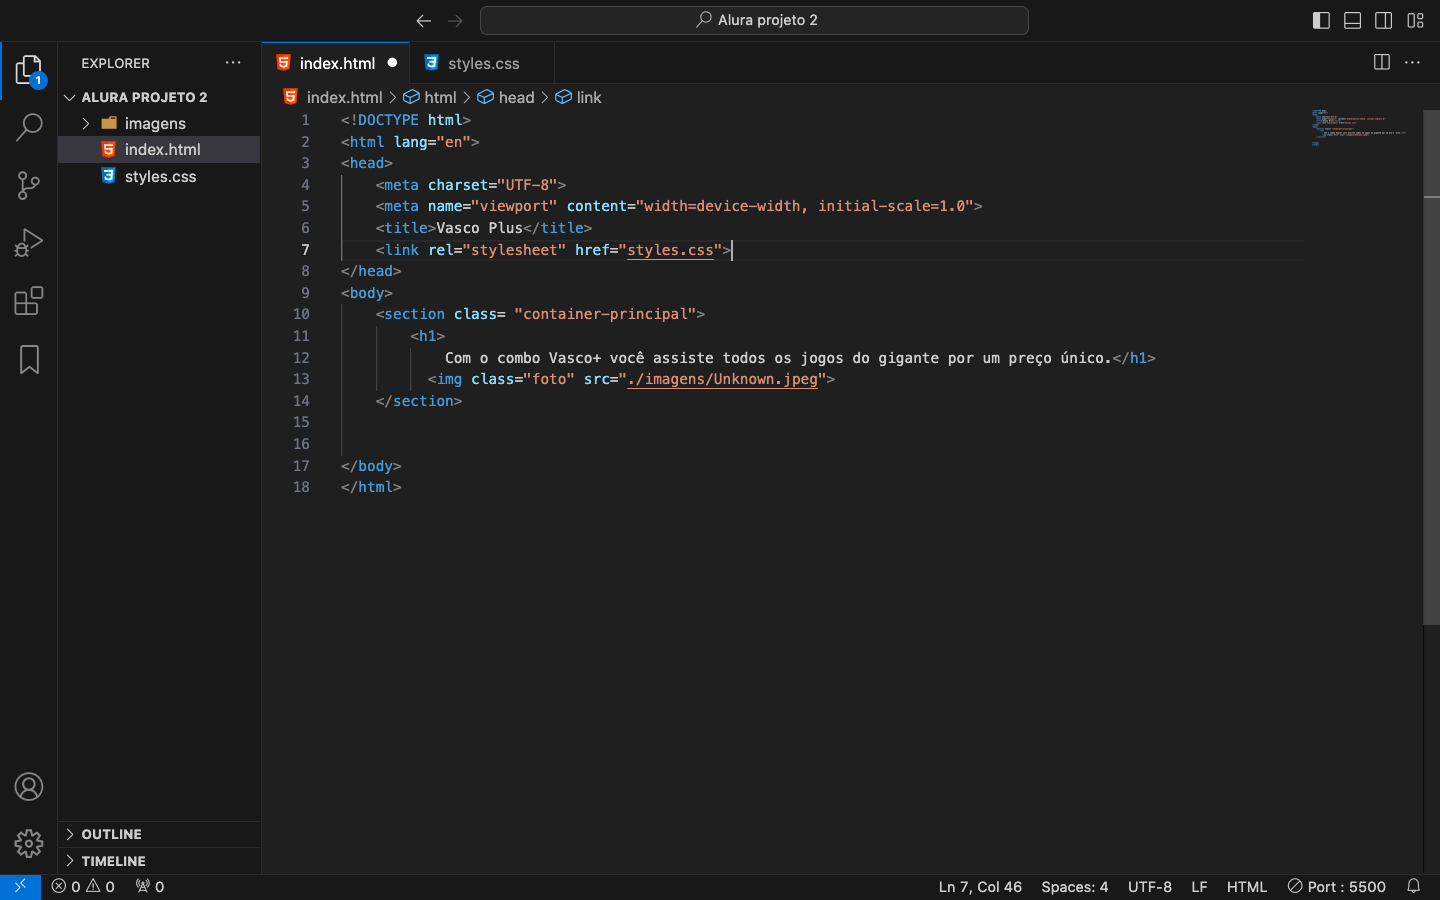
Task: Toggle the primary side bar layout icon
Action: 1321,20
